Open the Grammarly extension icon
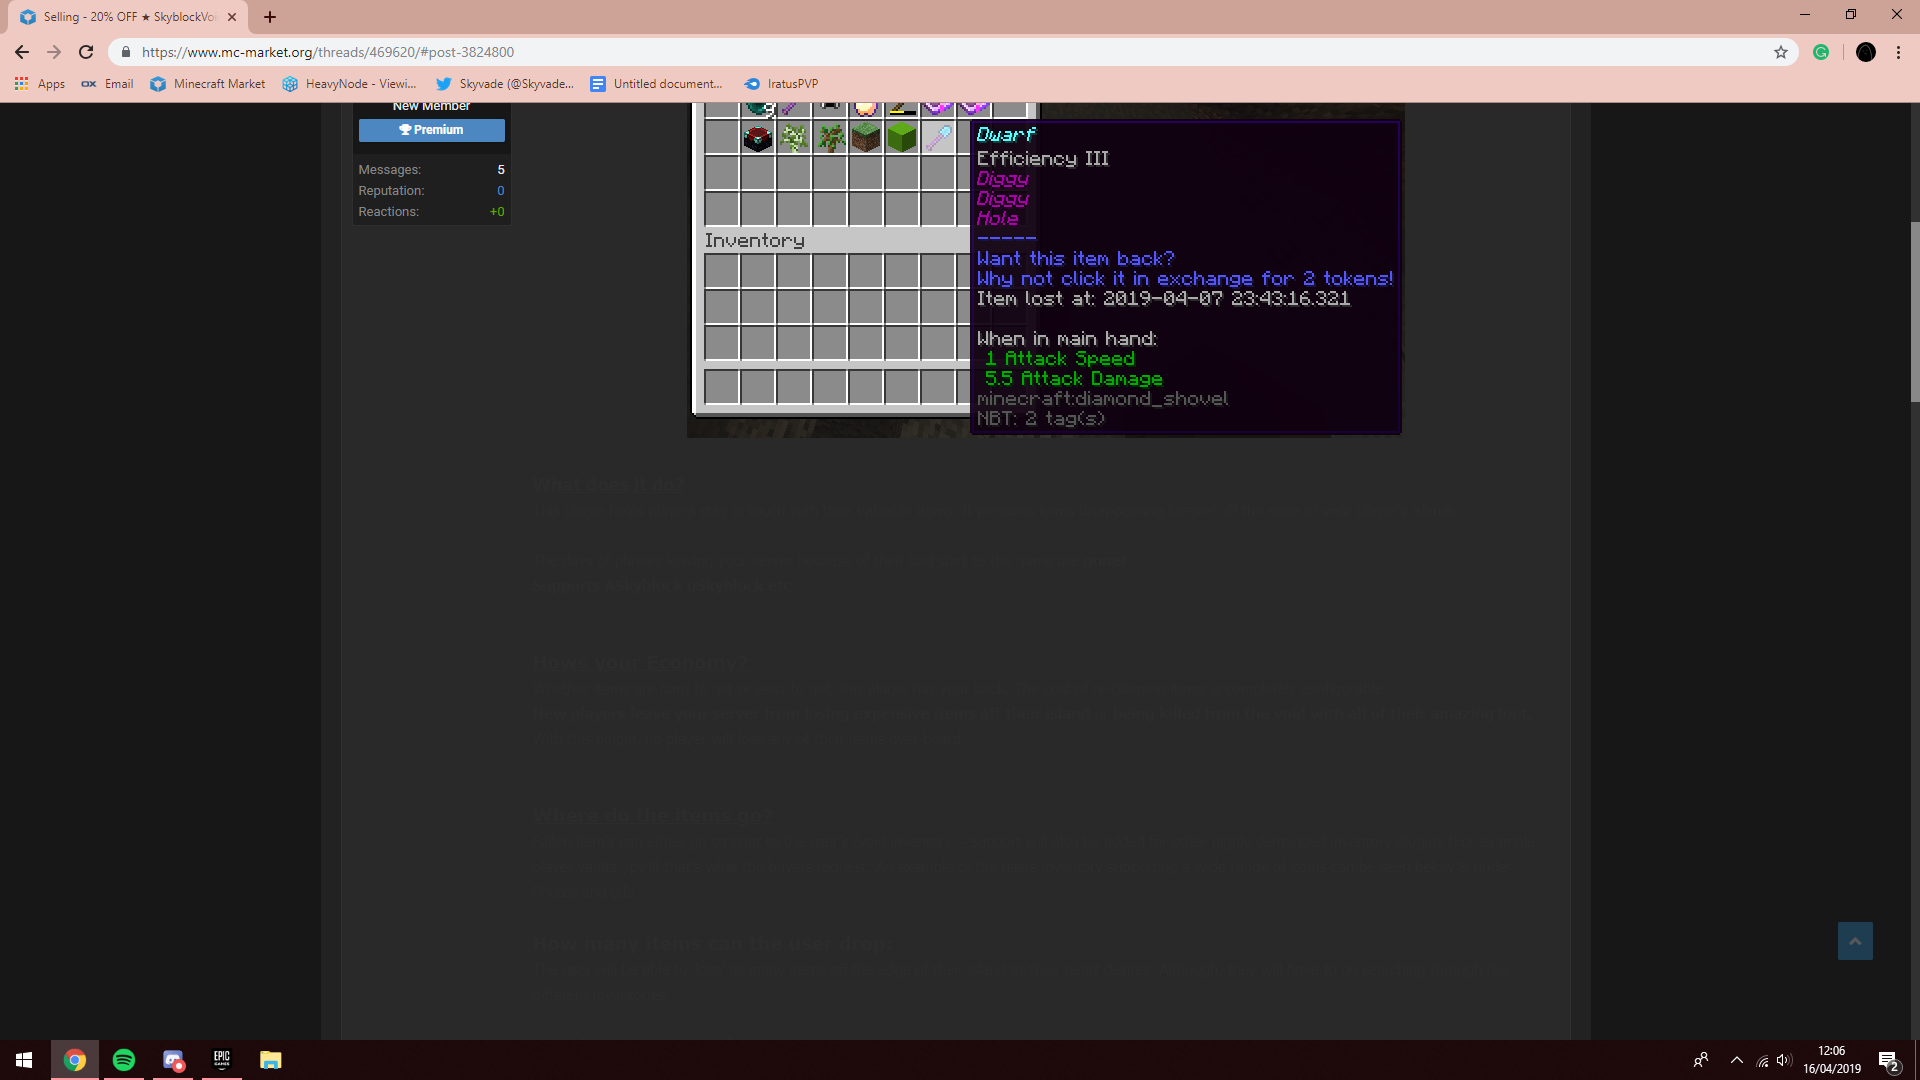 coord(1821,52)
